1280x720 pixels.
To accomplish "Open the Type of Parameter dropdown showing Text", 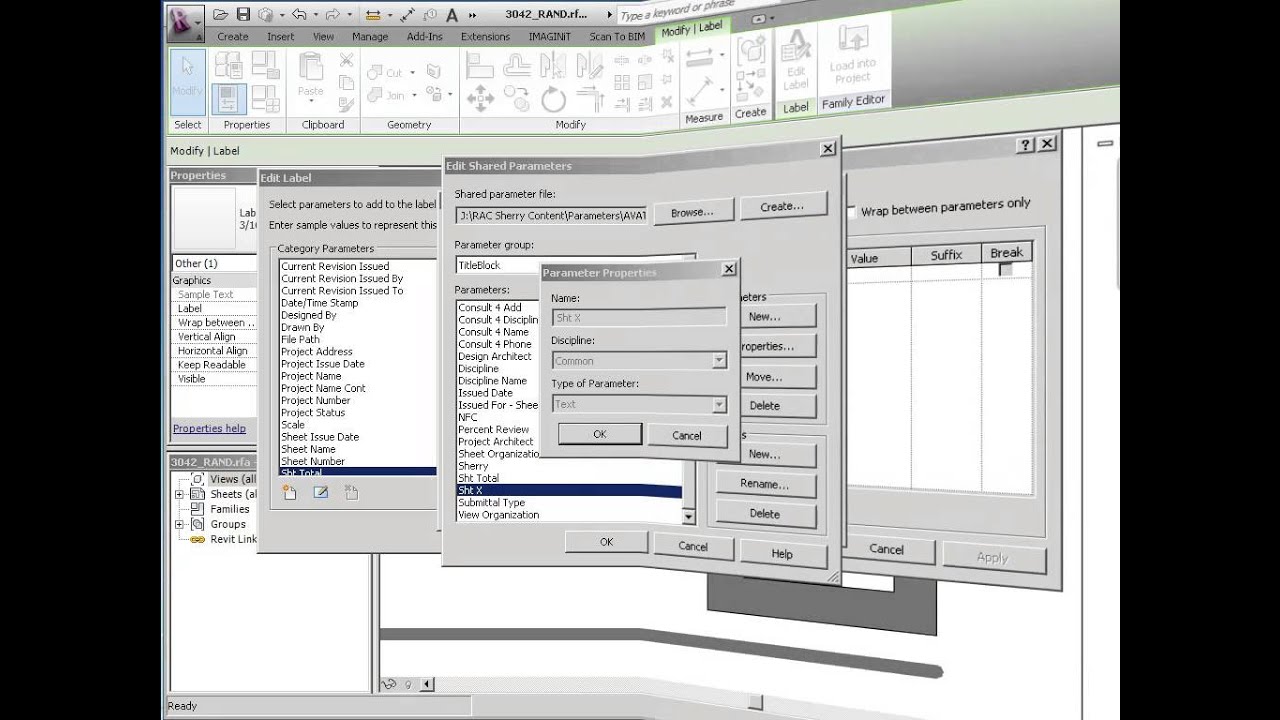I will (x=718, y=404).
